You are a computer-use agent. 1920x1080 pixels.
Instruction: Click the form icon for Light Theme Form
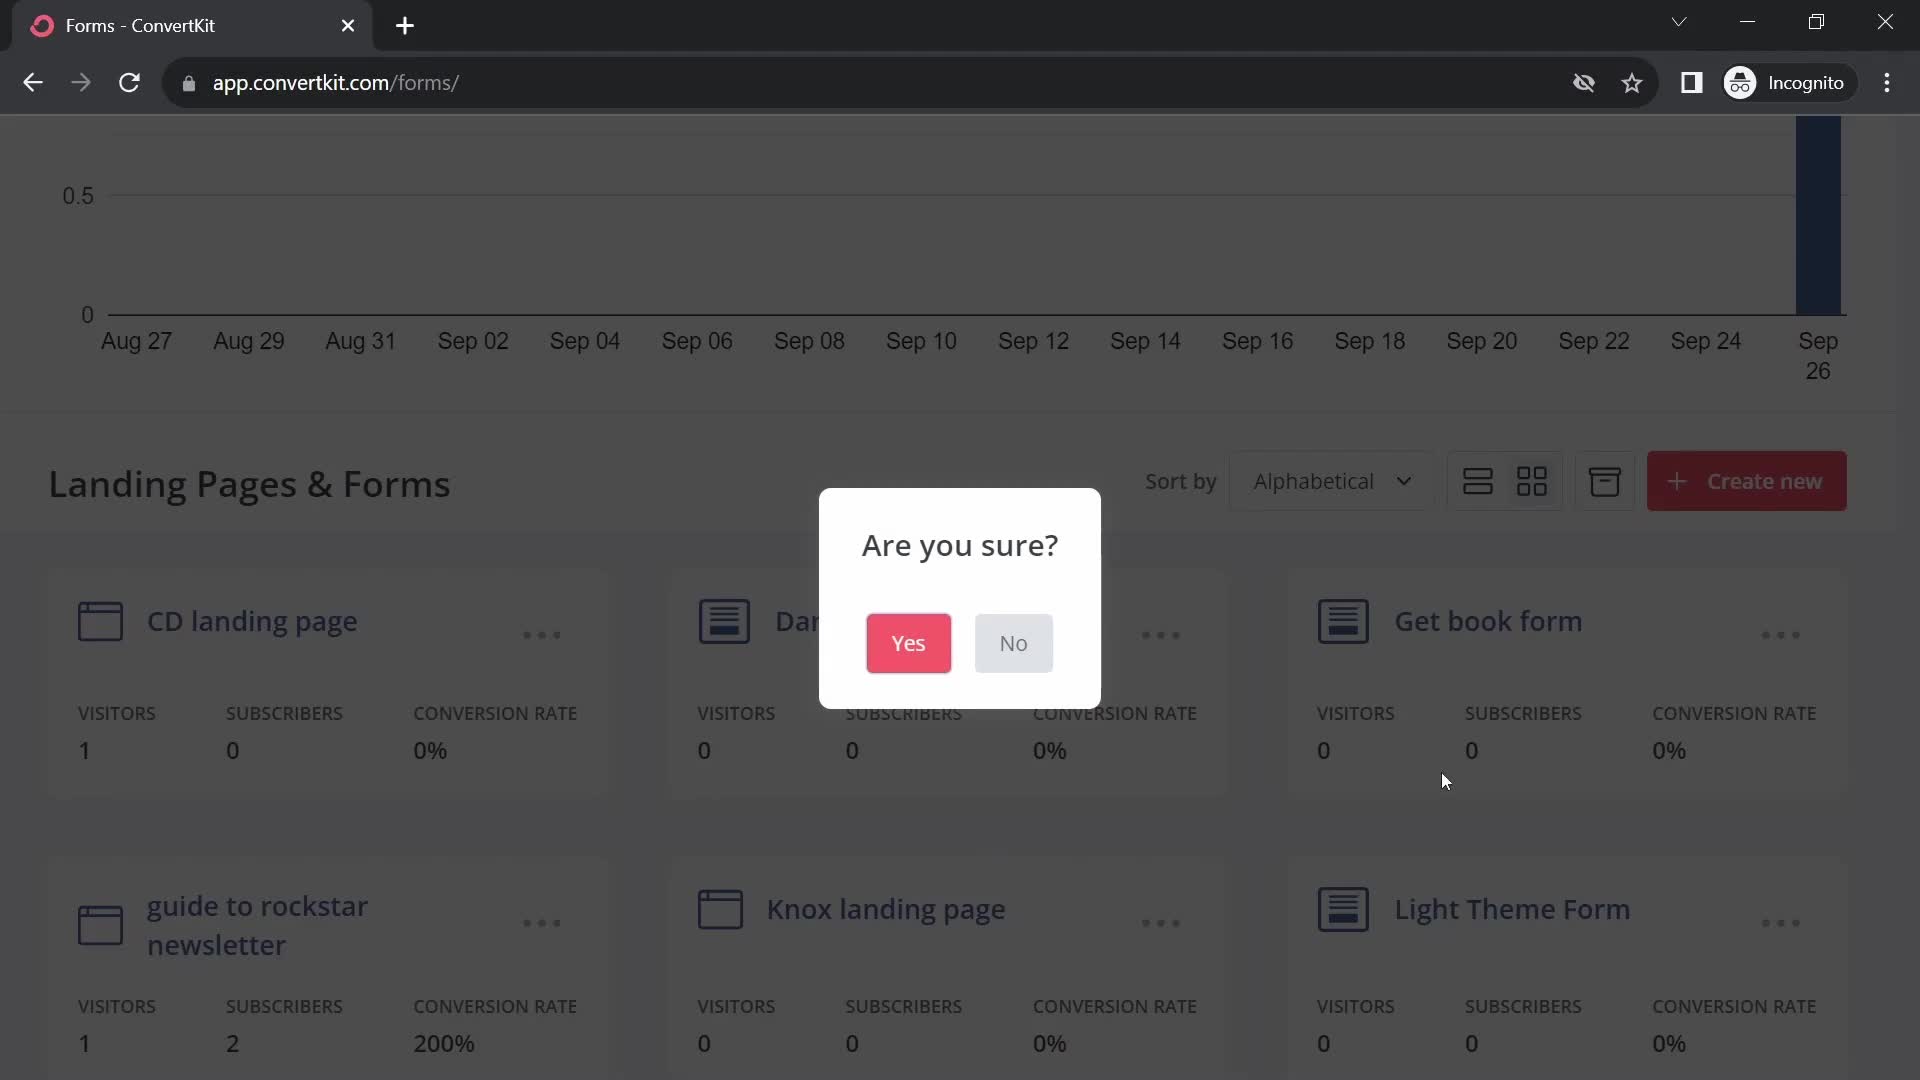click(x=1342, y=909)
